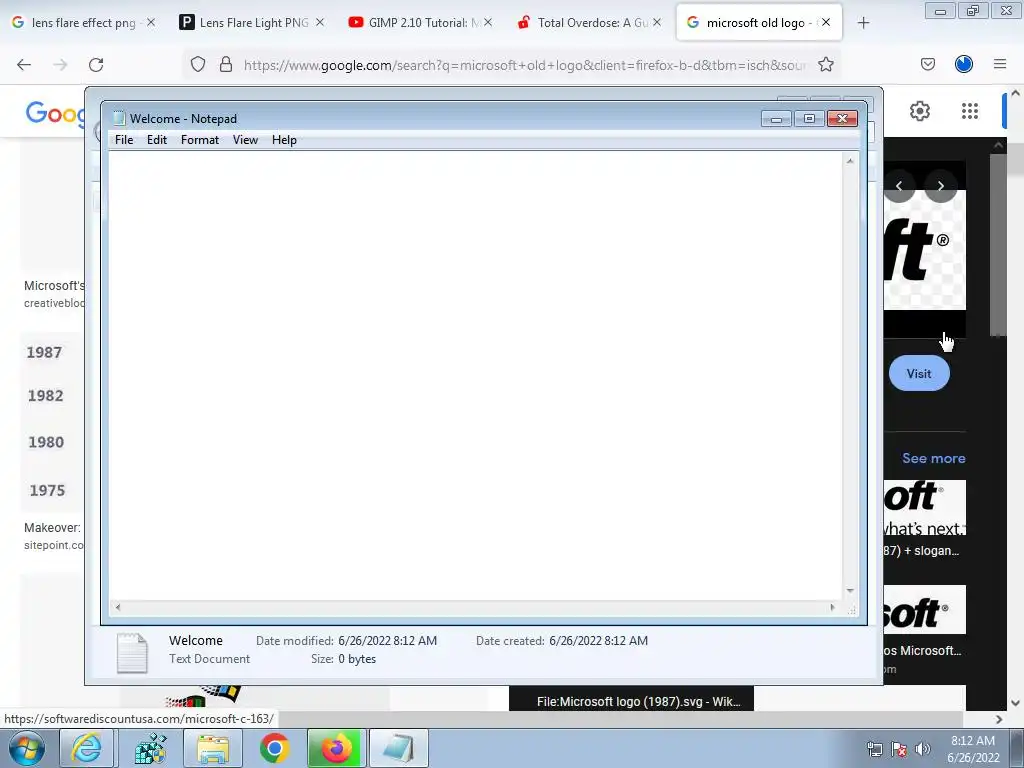
Task: Click the Welcome text document file icon
Action: click(132, 652)
